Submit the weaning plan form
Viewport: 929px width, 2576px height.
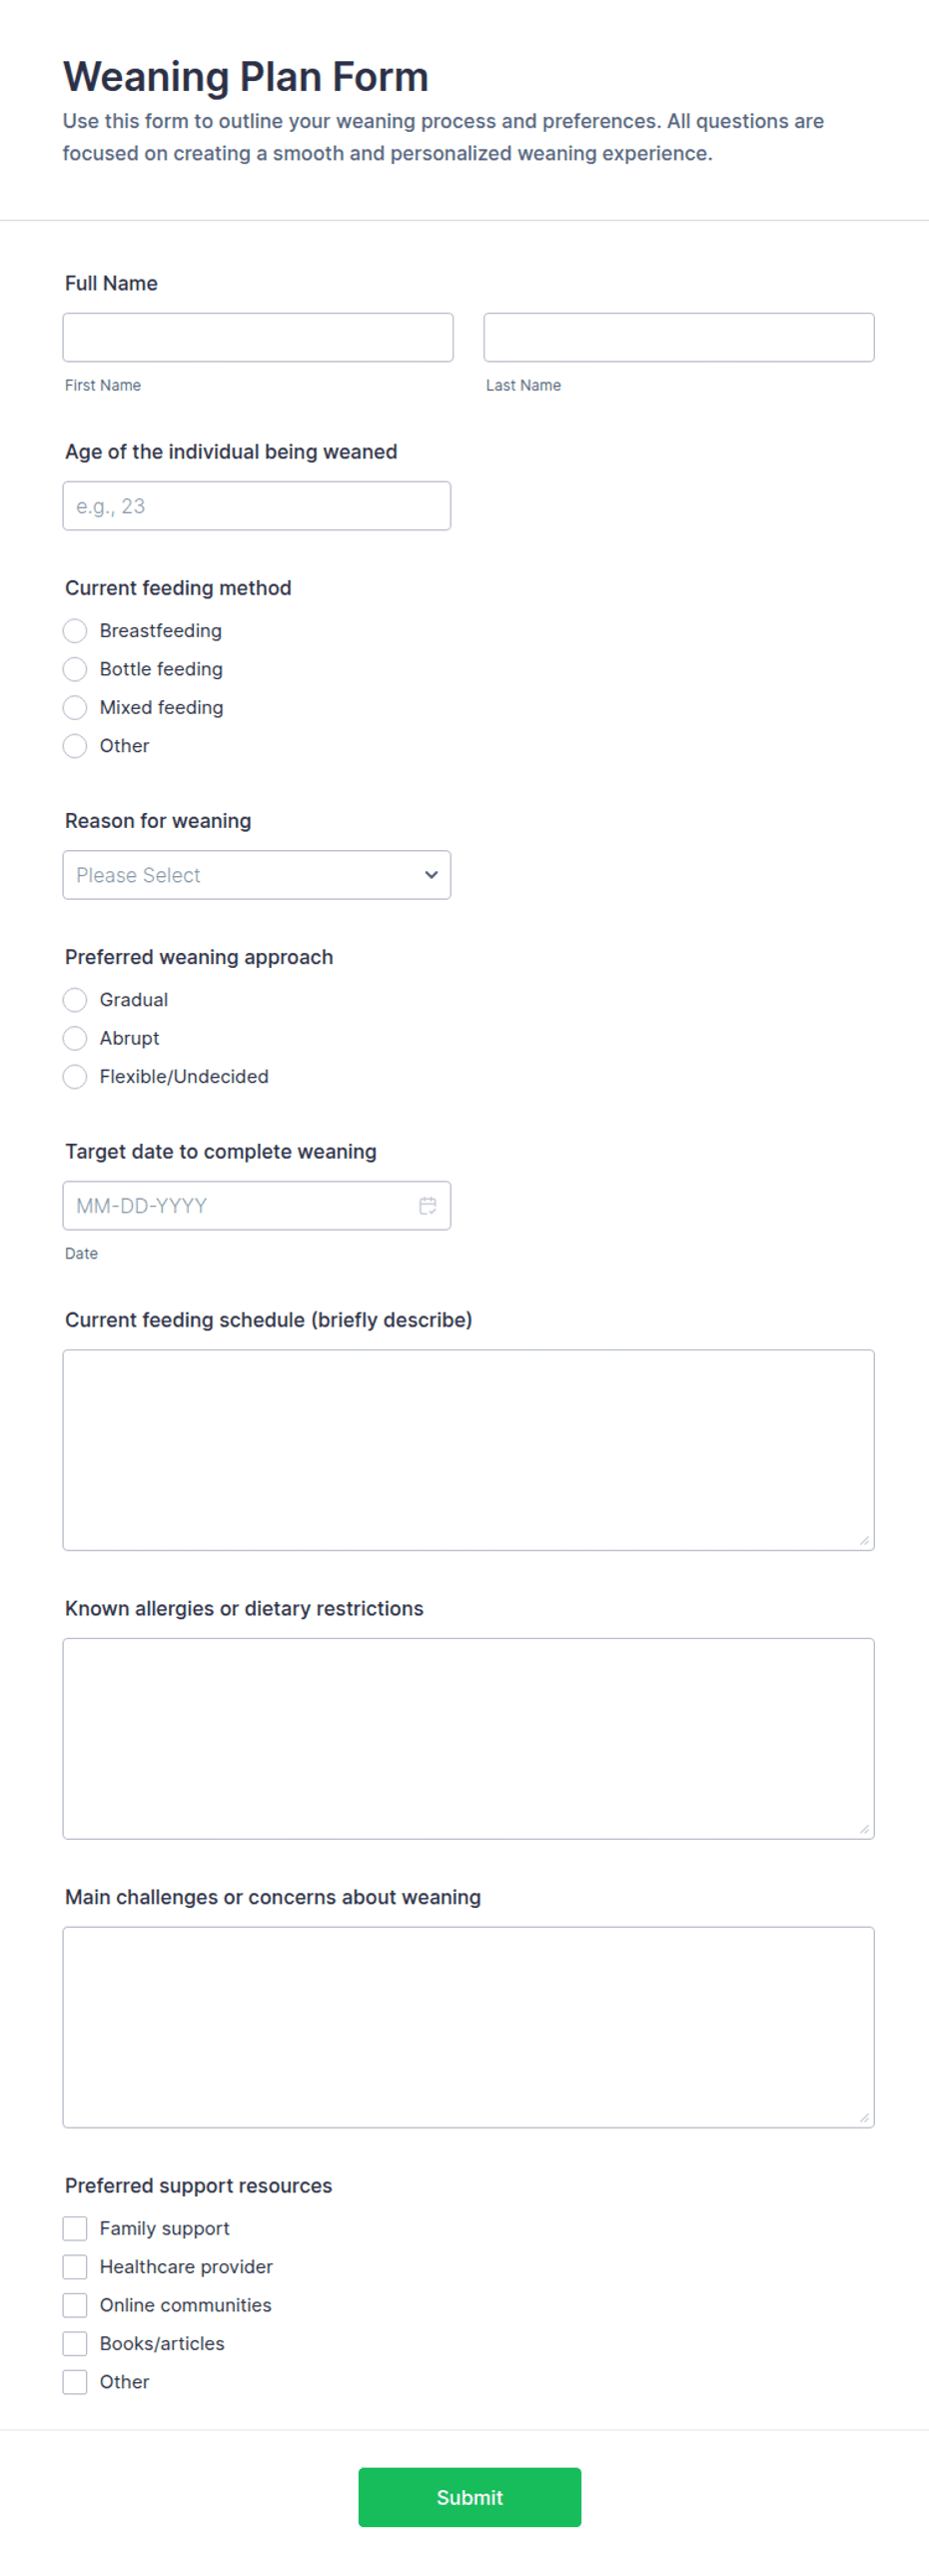tap(469, 2497)
